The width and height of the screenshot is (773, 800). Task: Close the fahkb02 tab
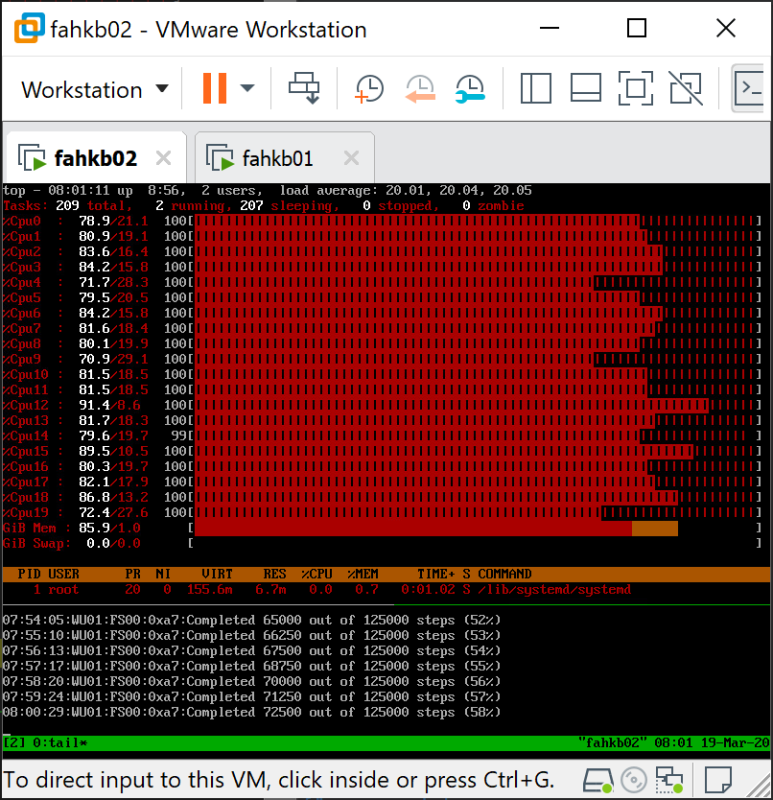pyautogui.click(x=163, y=158)
